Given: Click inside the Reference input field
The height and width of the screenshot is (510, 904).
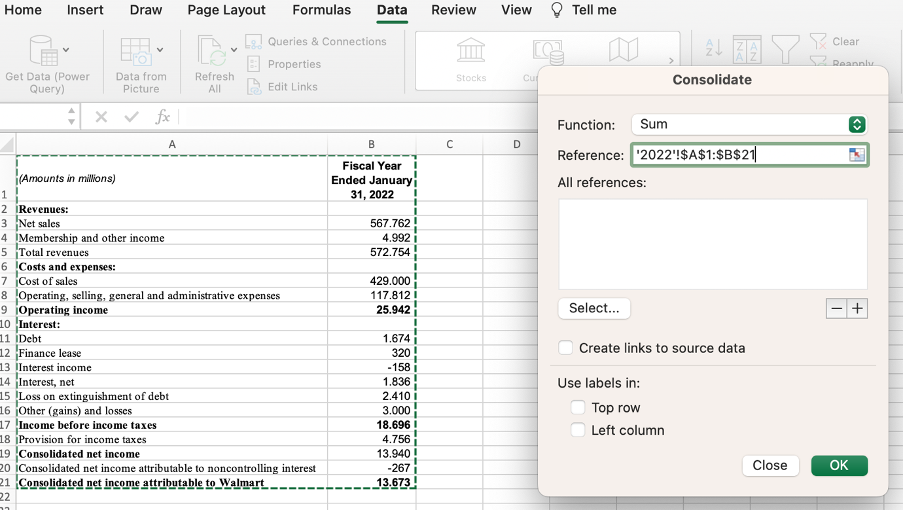Looking at the screenshot, I should [738, 155].
